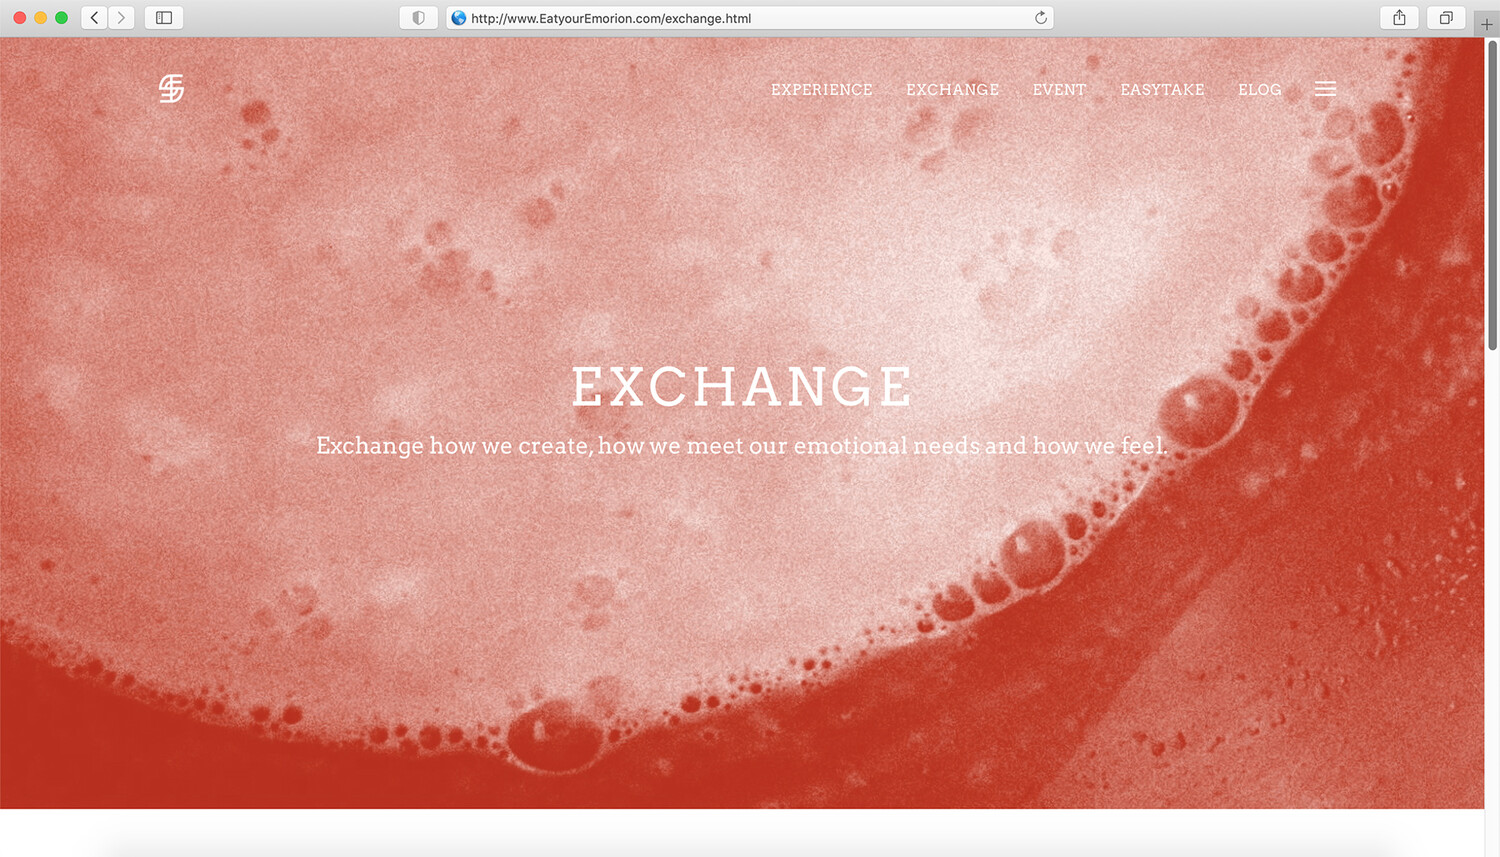
Task: Click the site logo icon
Action: 171,89
